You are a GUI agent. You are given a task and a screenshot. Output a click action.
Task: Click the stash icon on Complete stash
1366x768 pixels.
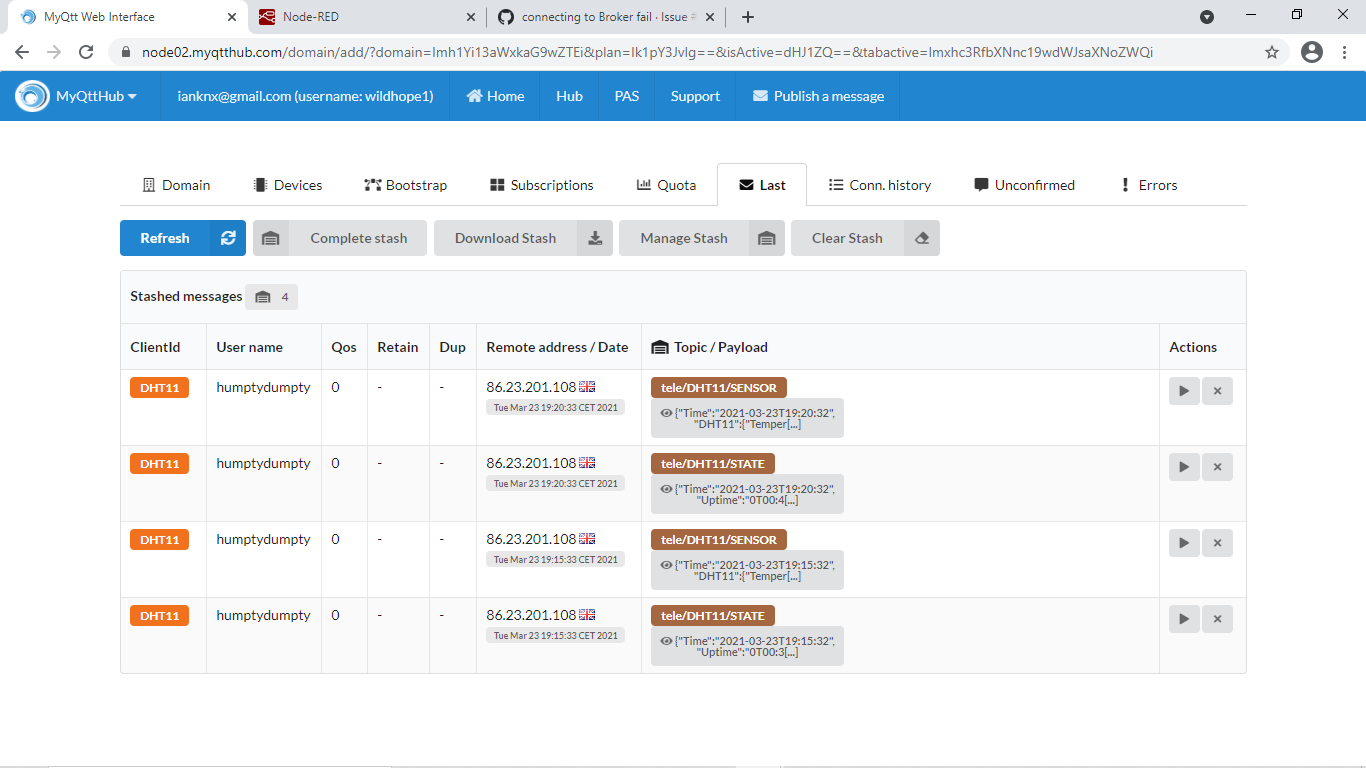click(270, 238)
